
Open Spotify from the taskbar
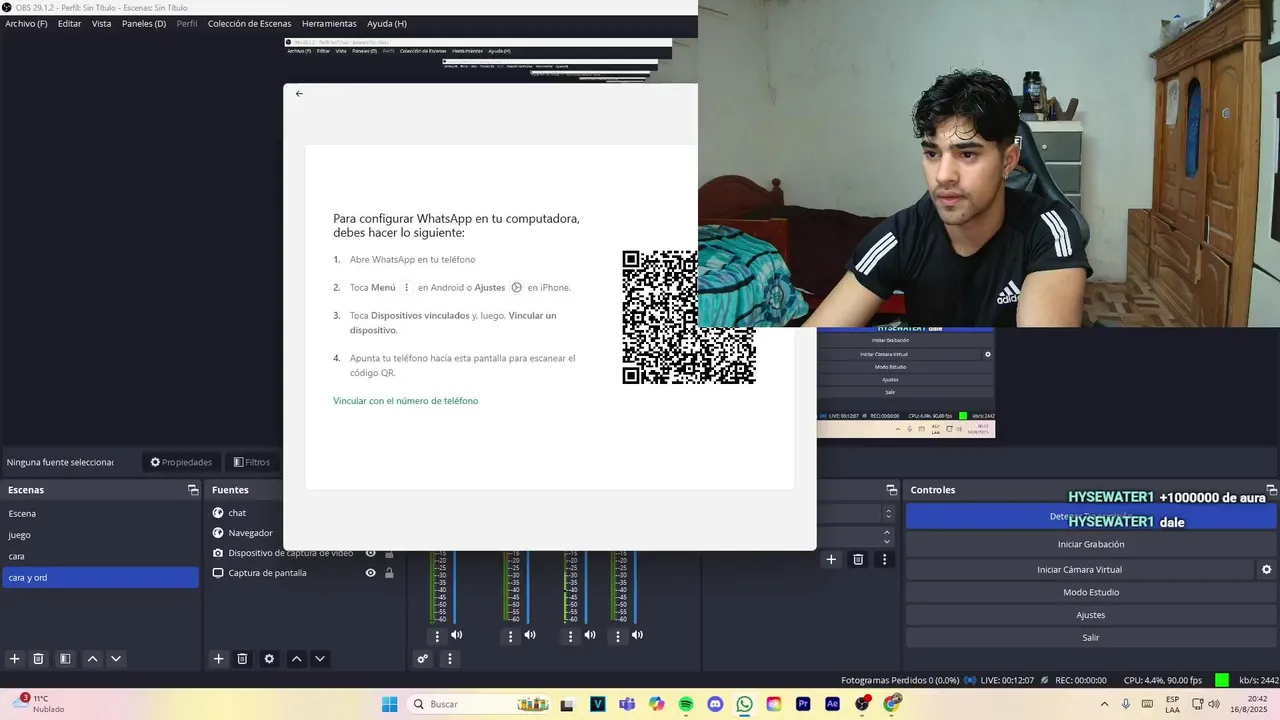click(x=686, y=704)
